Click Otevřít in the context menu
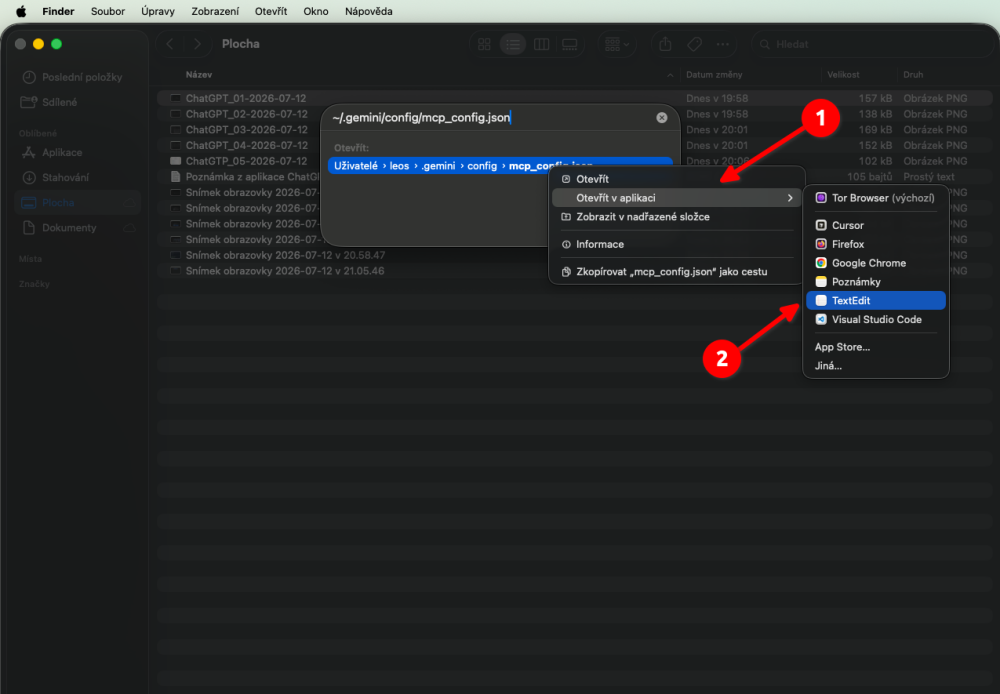This screenshot has height=694, width=1000. point(676,179)
